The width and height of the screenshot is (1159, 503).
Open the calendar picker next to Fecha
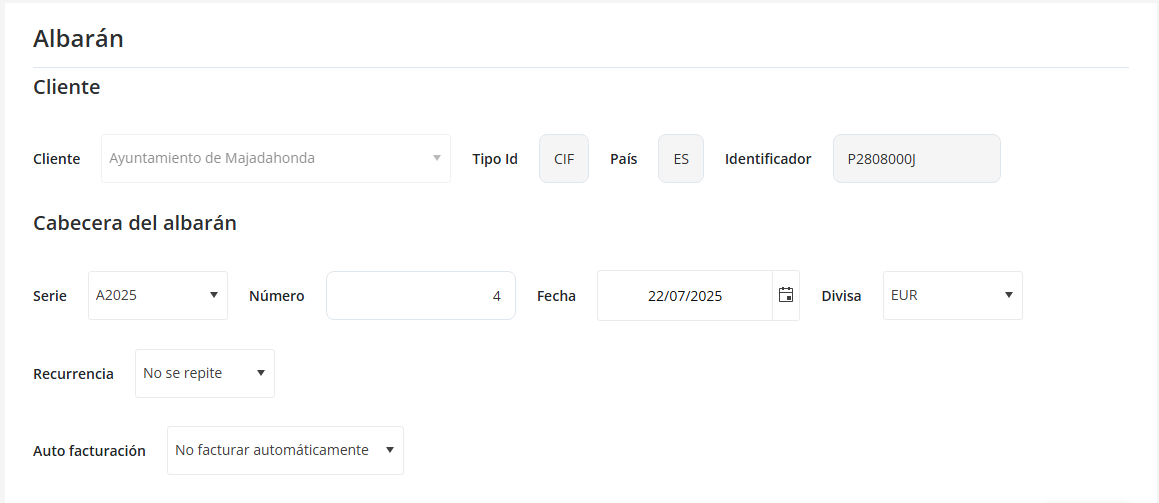click(x=786, y=295)
